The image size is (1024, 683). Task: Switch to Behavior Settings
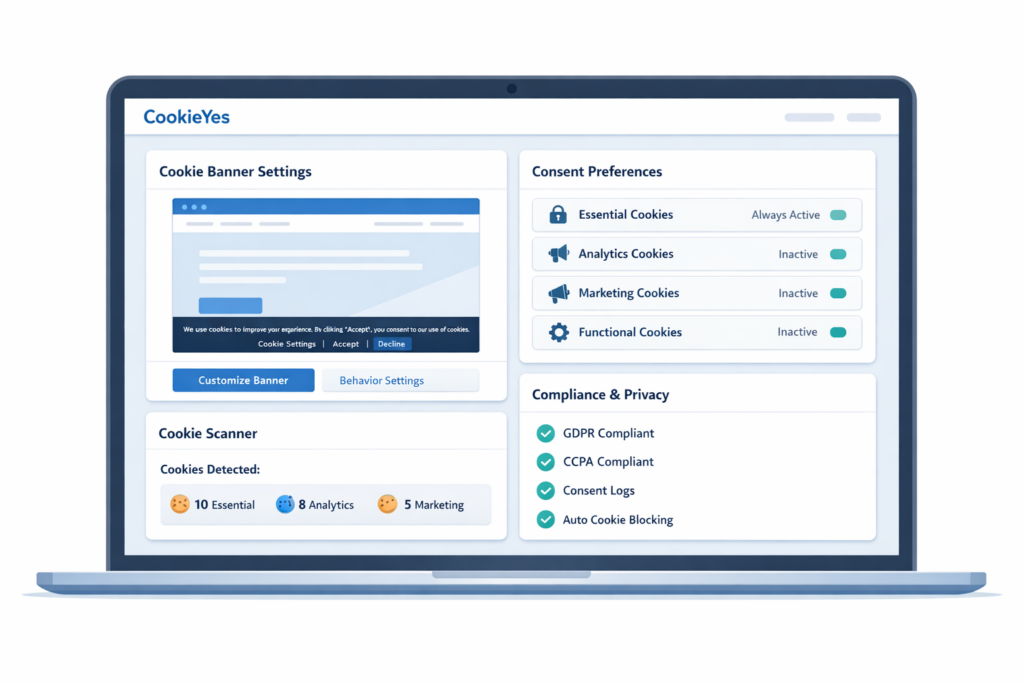click(x=381, y=380)
